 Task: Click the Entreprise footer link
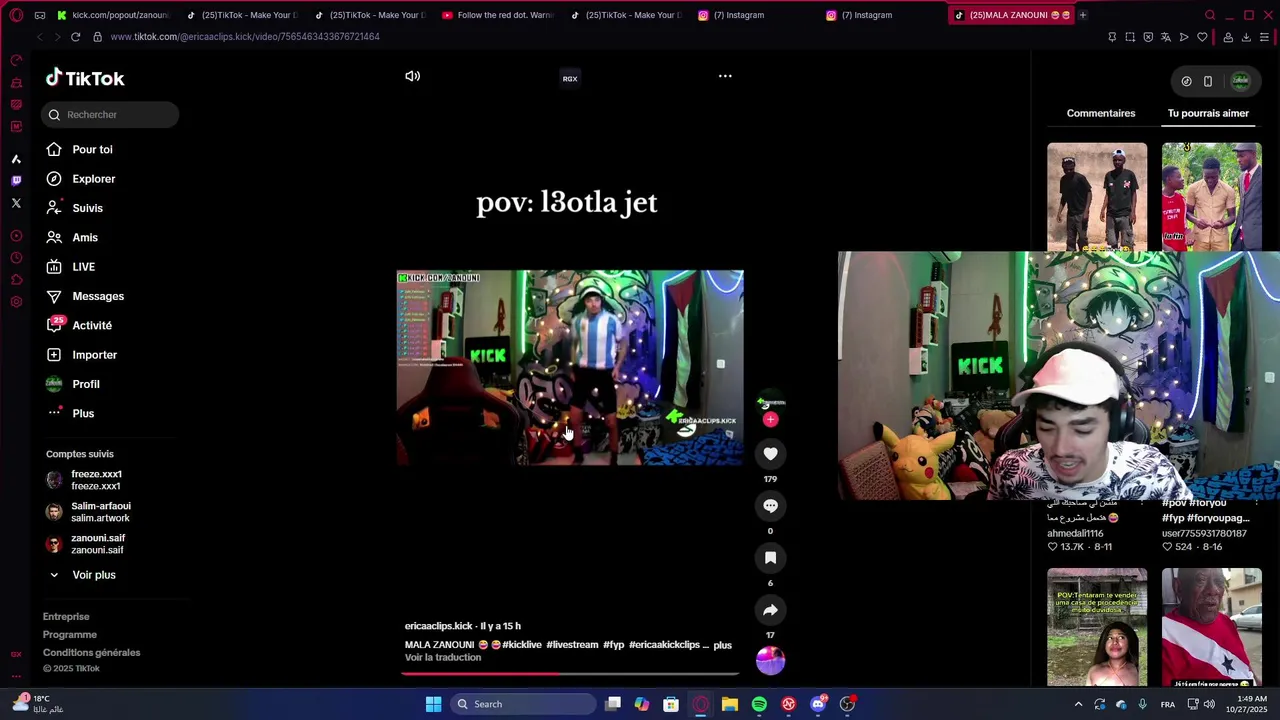66,617
